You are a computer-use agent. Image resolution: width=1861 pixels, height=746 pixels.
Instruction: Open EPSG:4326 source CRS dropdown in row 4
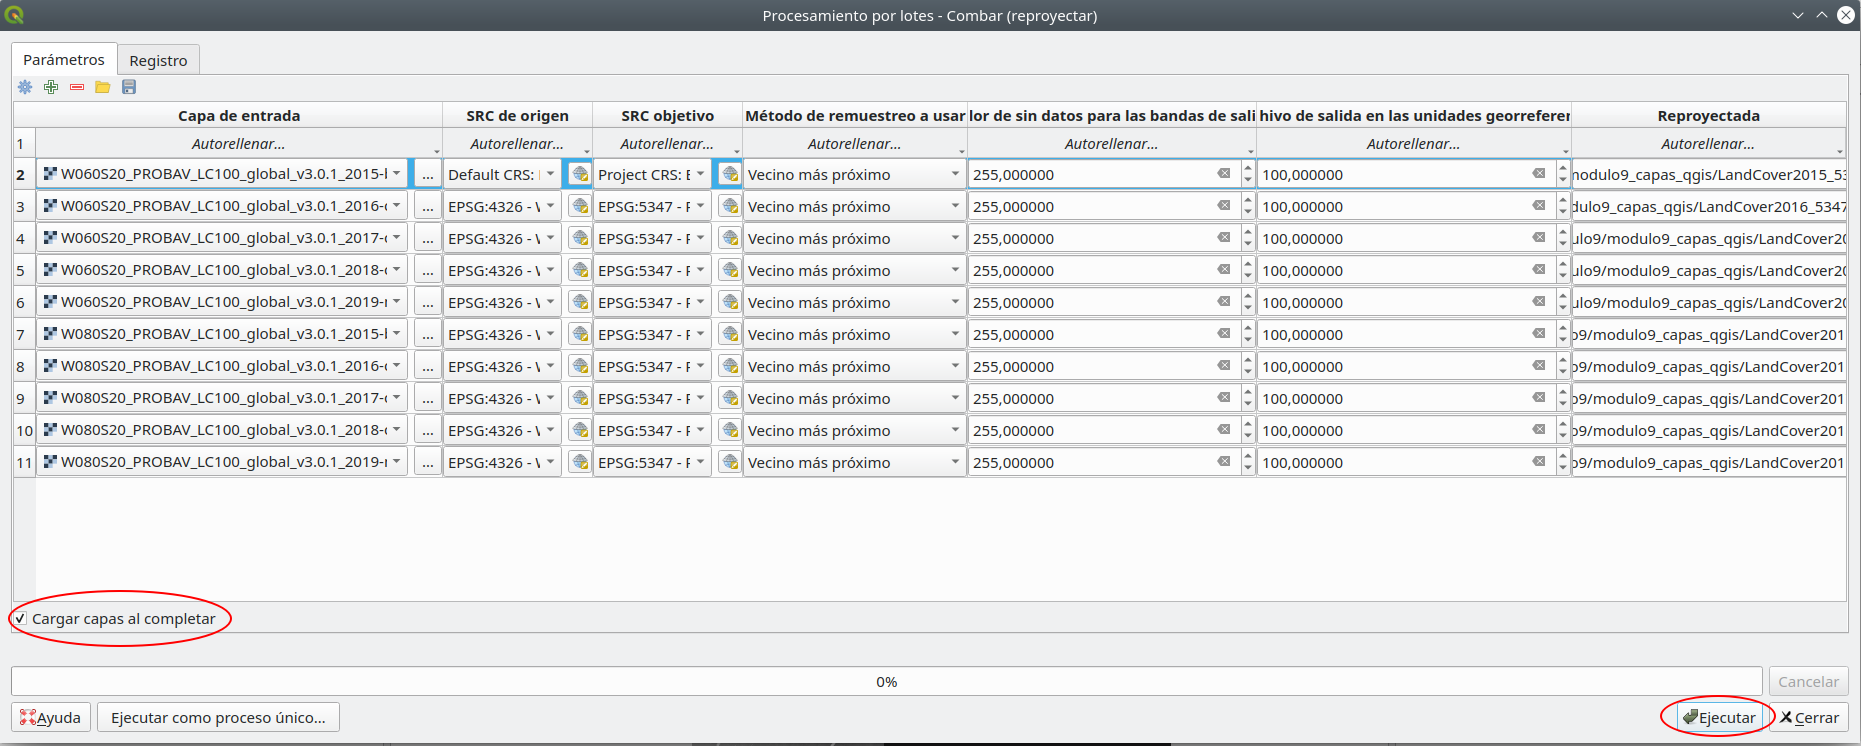click(502, 238)
